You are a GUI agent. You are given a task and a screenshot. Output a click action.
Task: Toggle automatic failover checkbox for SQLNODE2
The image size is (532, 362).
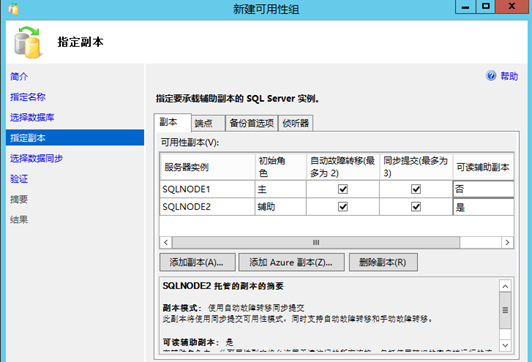[343, 207]
